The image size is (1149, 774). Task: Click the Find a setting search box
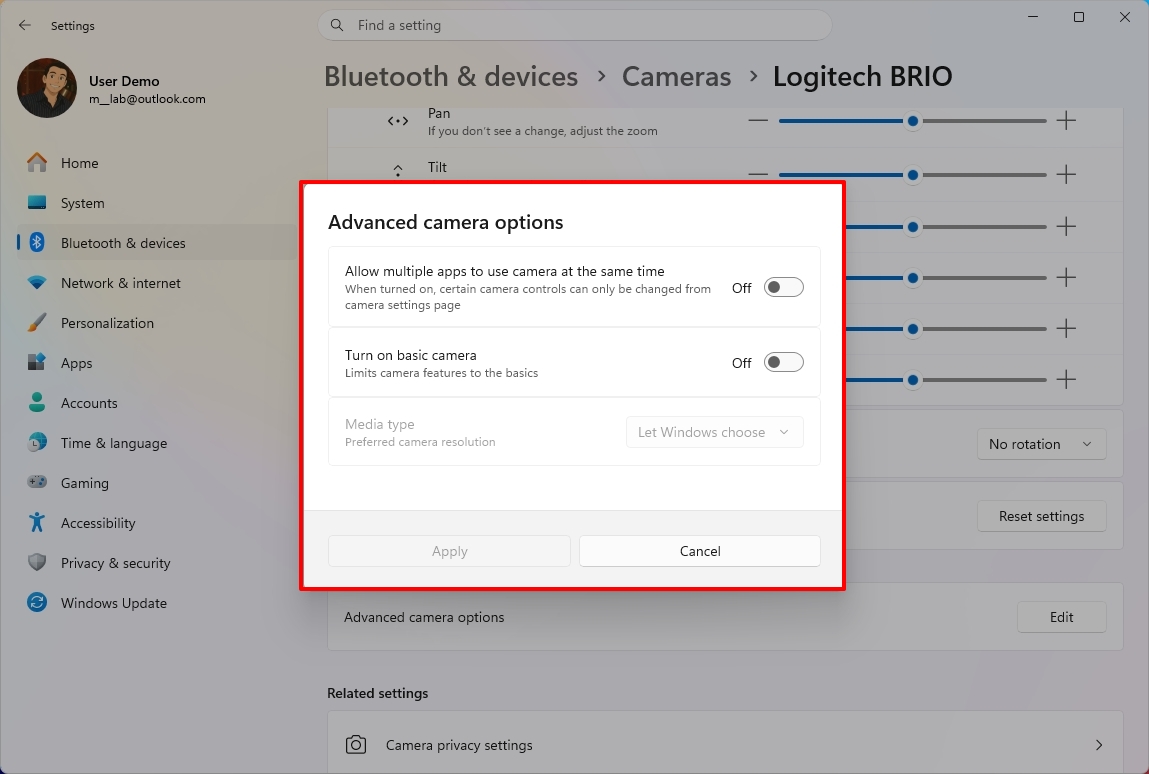pos(575,25)
